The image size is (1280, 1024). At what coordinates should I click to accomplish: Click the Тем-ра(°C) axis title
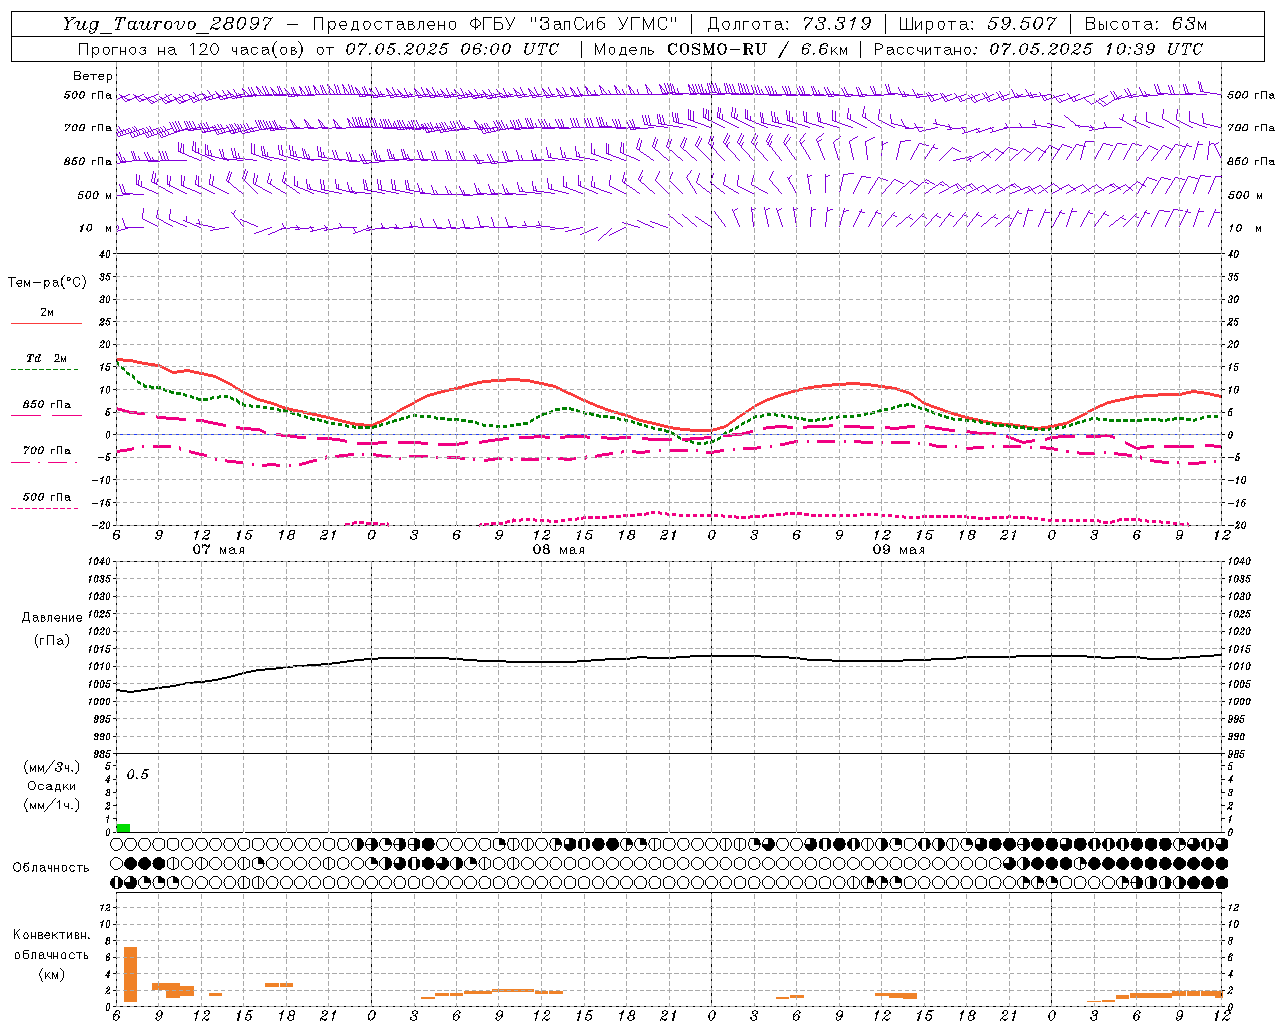pos(47,283)
